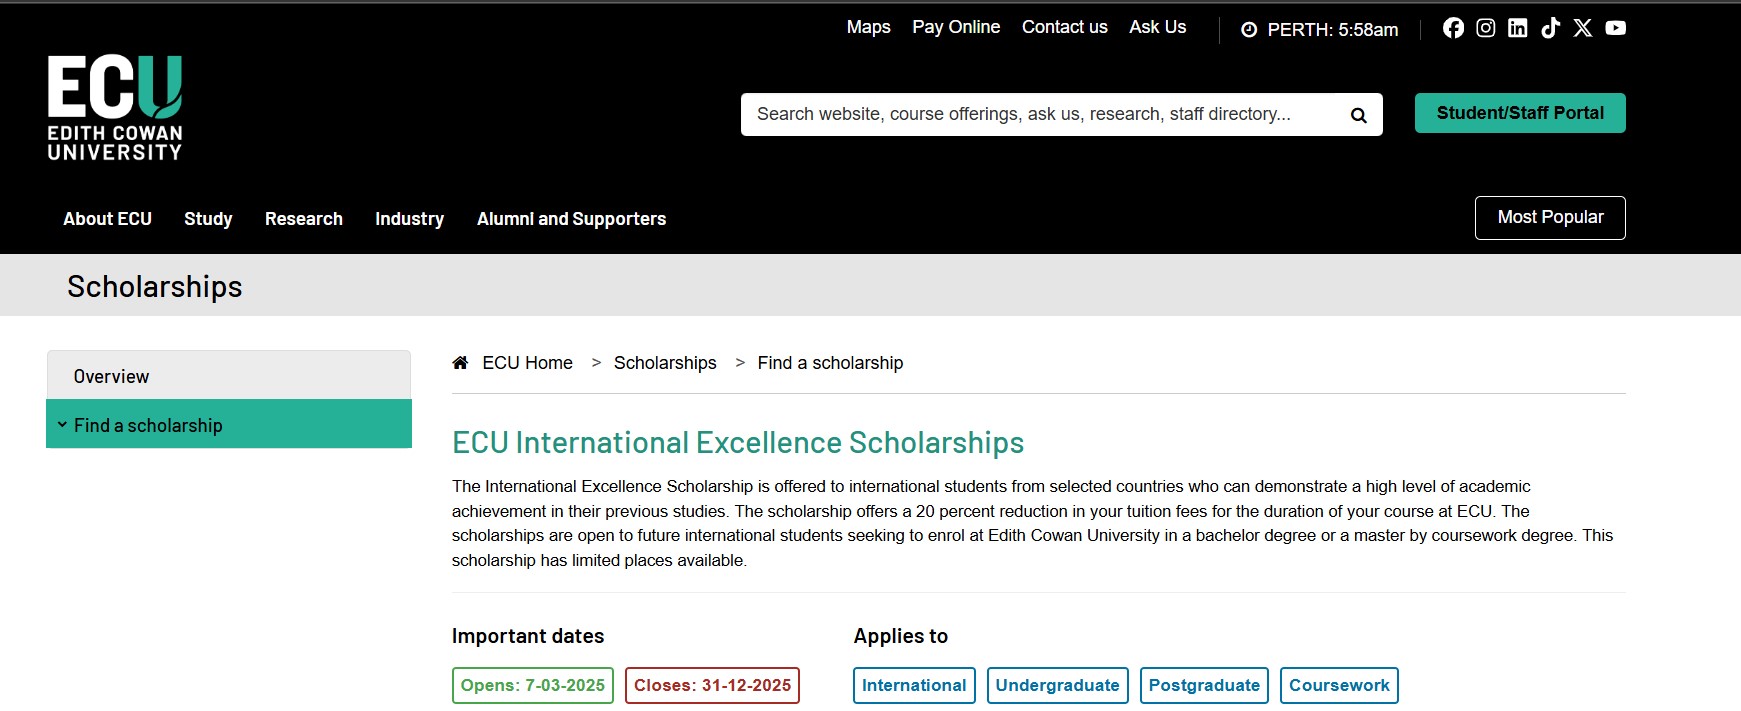The height and width of the screenshot is (711, 1741).
Task: Open the Study menu
Action: (208, 219)
